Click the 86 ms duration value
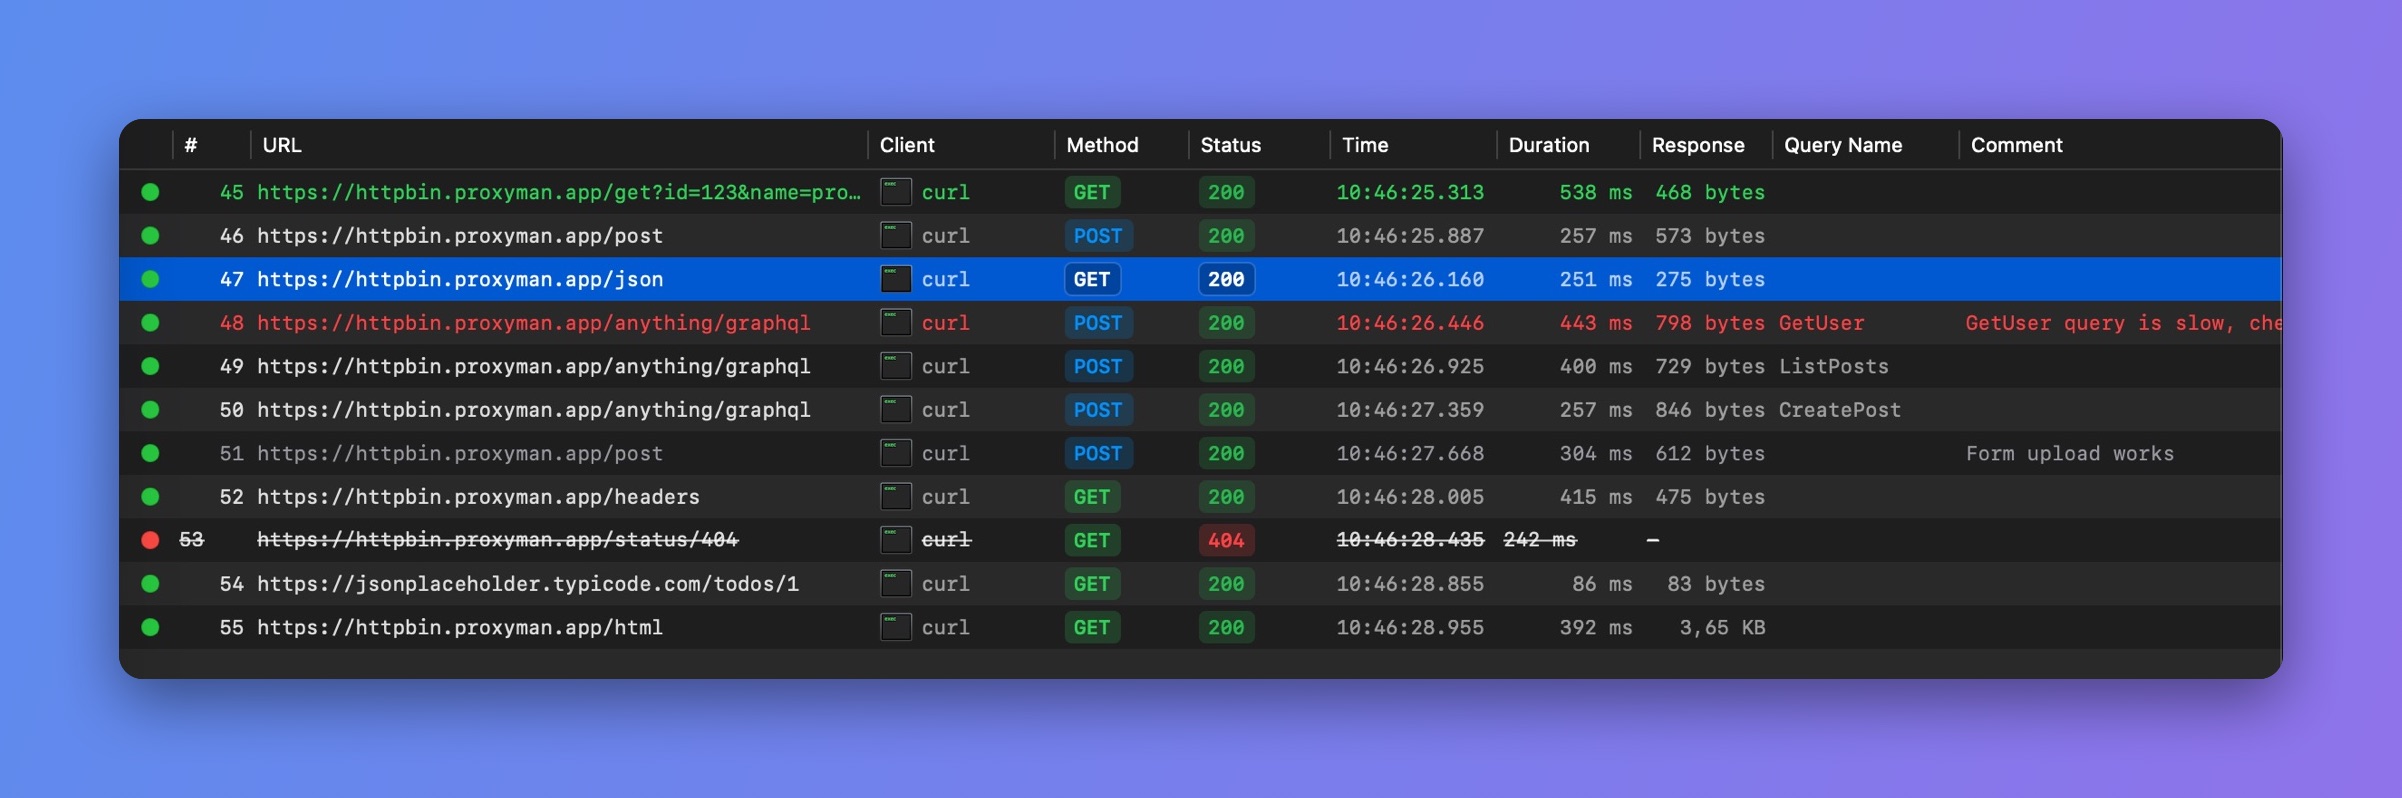This screenshot has width=2402, height=798. point(1602,584)
